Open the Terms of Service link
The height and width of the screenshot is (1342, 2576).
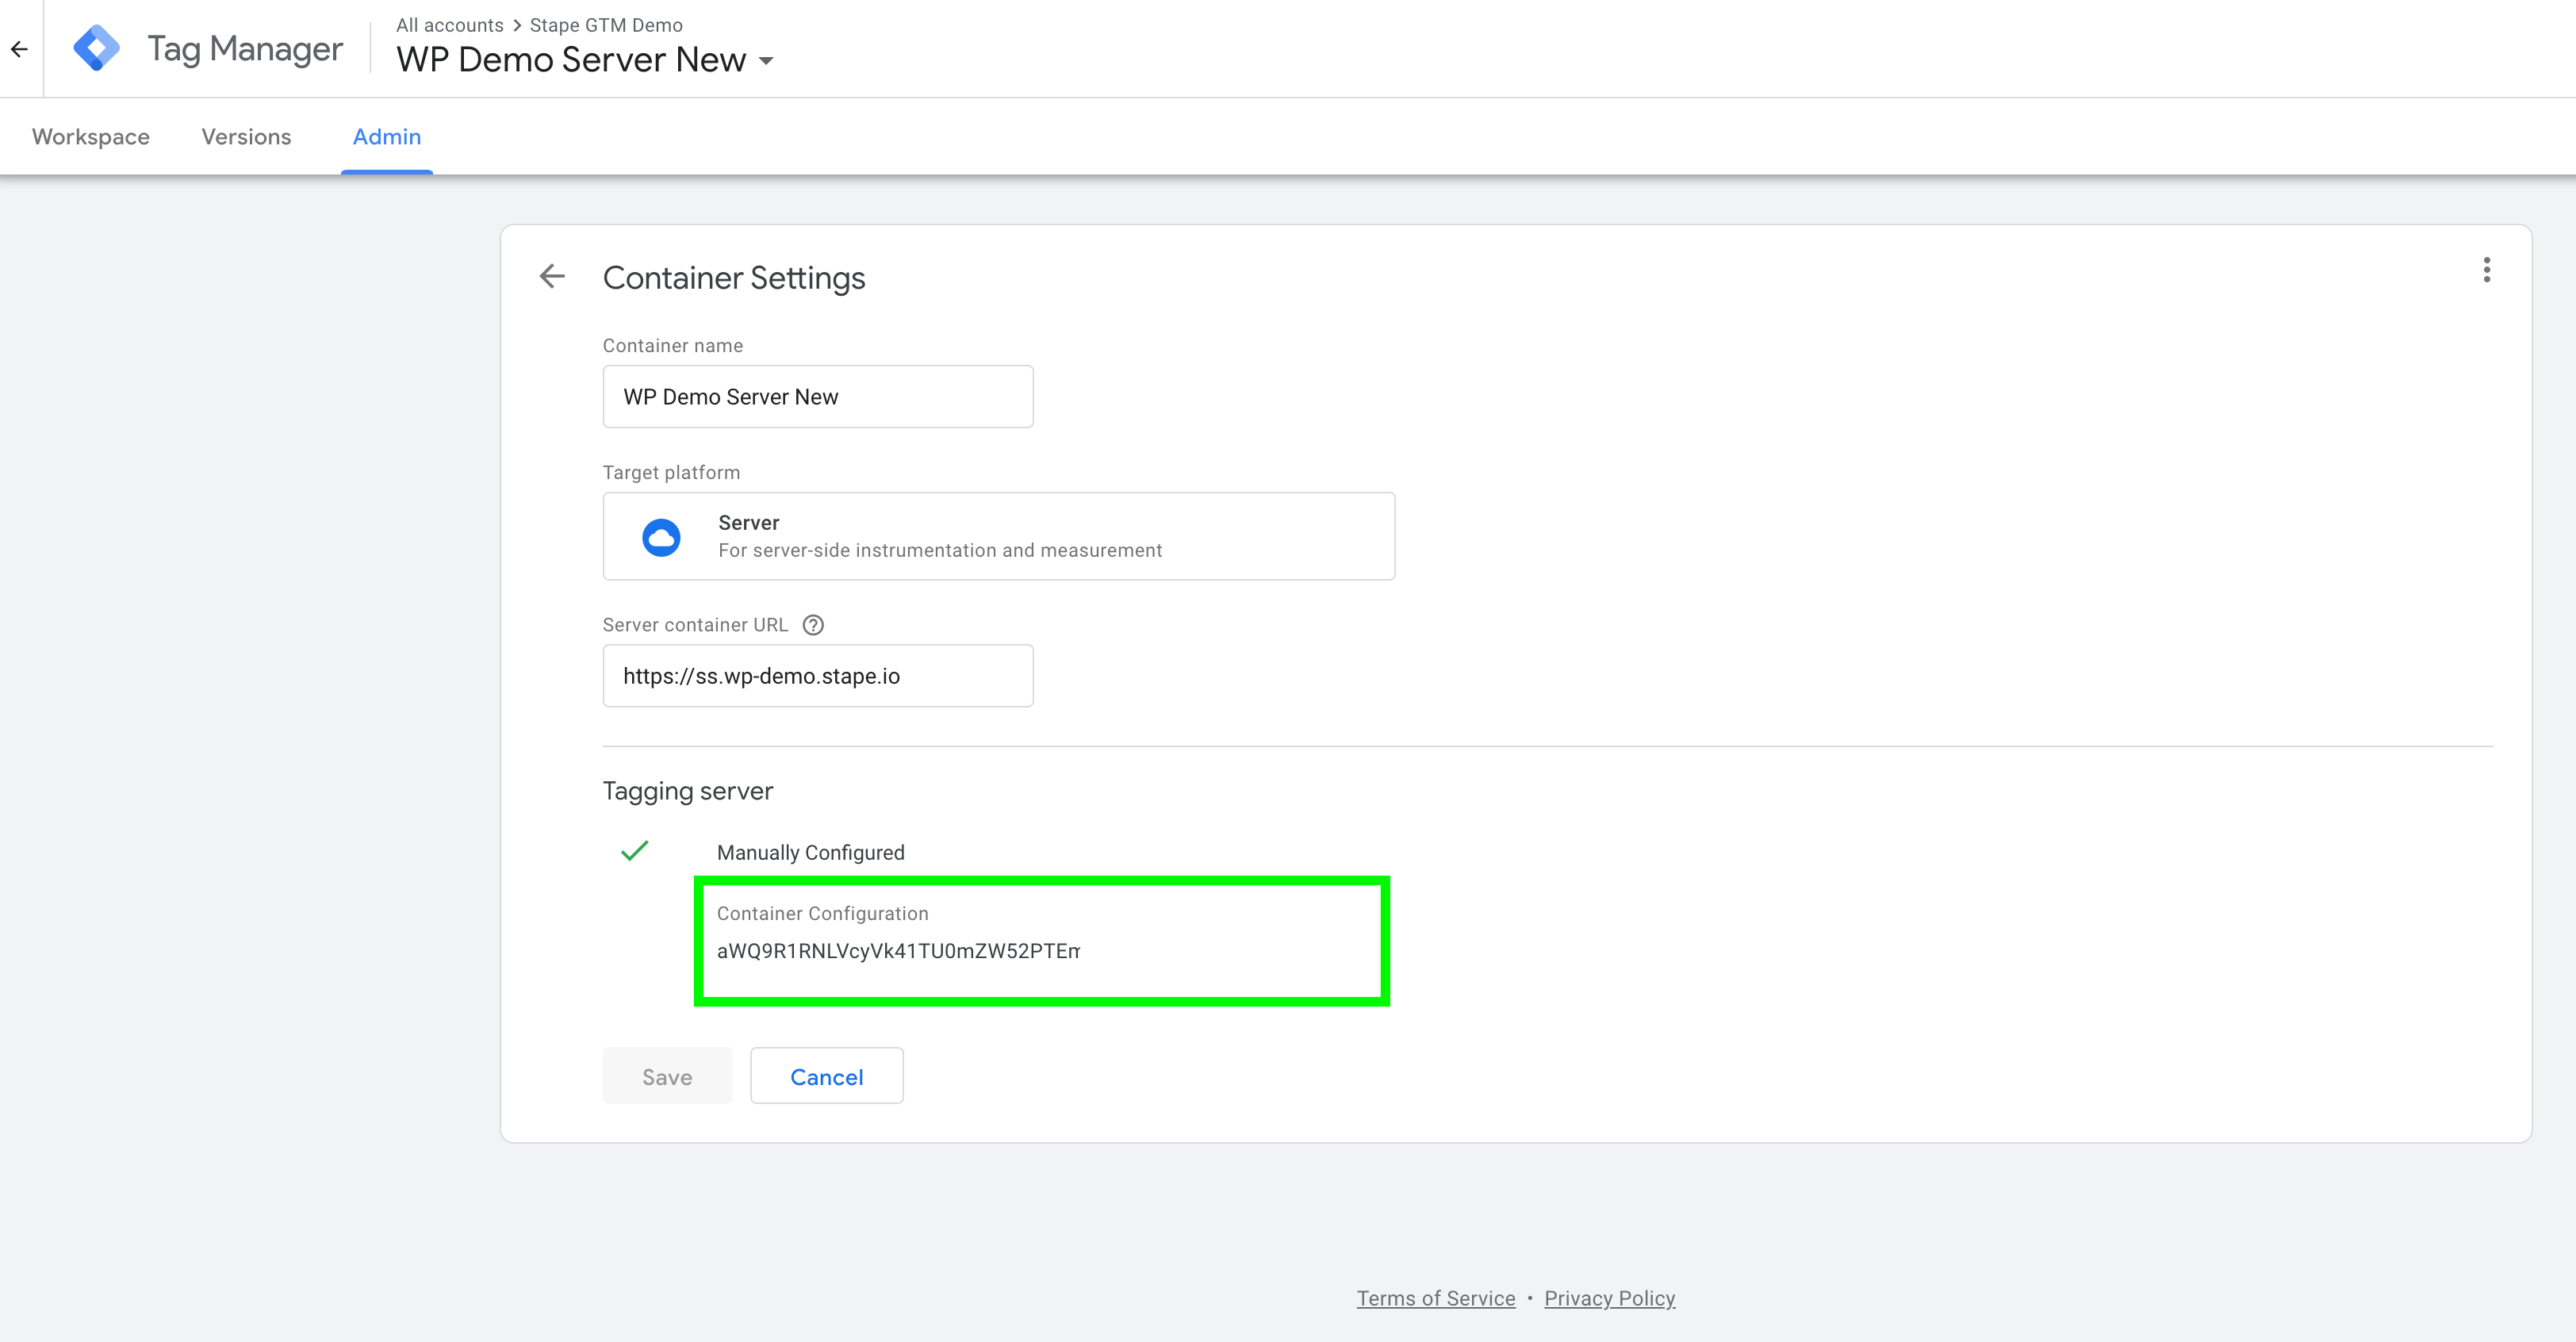click(1435, 1298)
